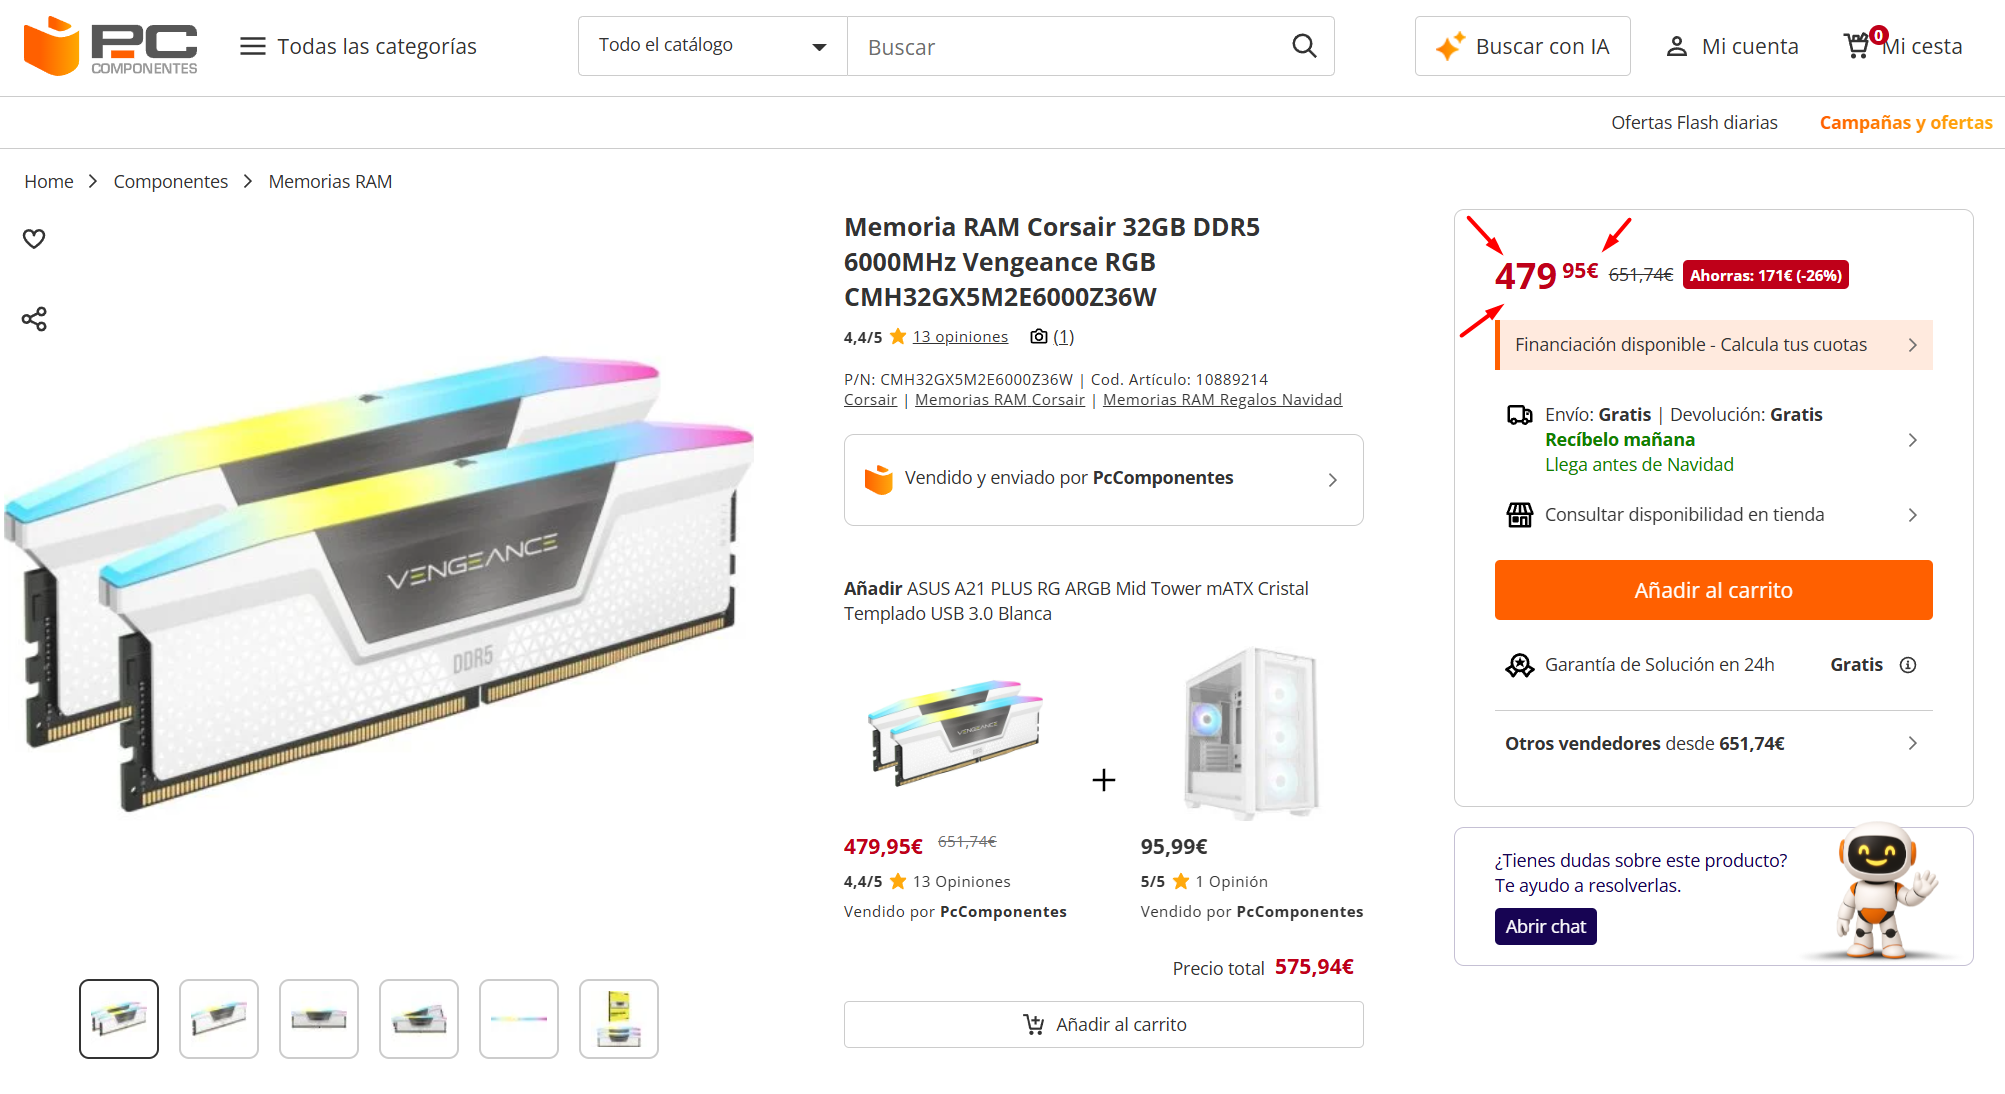Click the Buscar search input field
The image size is (2005, 1094).
pyautogui.click(x=1070, y=46)
